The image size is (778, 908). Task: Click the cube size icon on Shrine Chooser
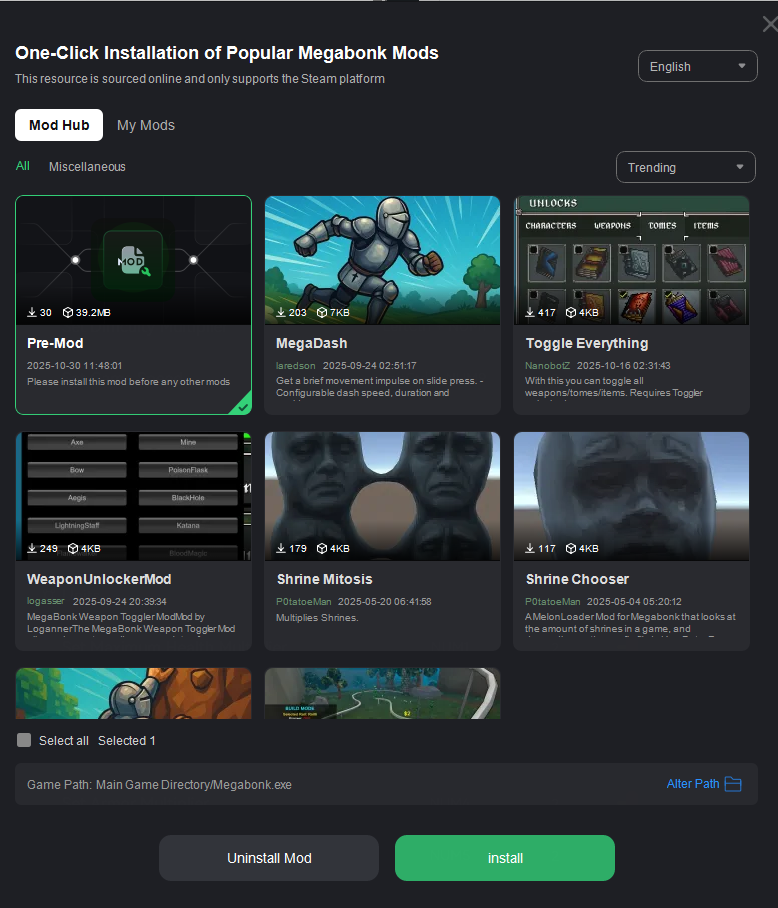[x=572, y=548]
